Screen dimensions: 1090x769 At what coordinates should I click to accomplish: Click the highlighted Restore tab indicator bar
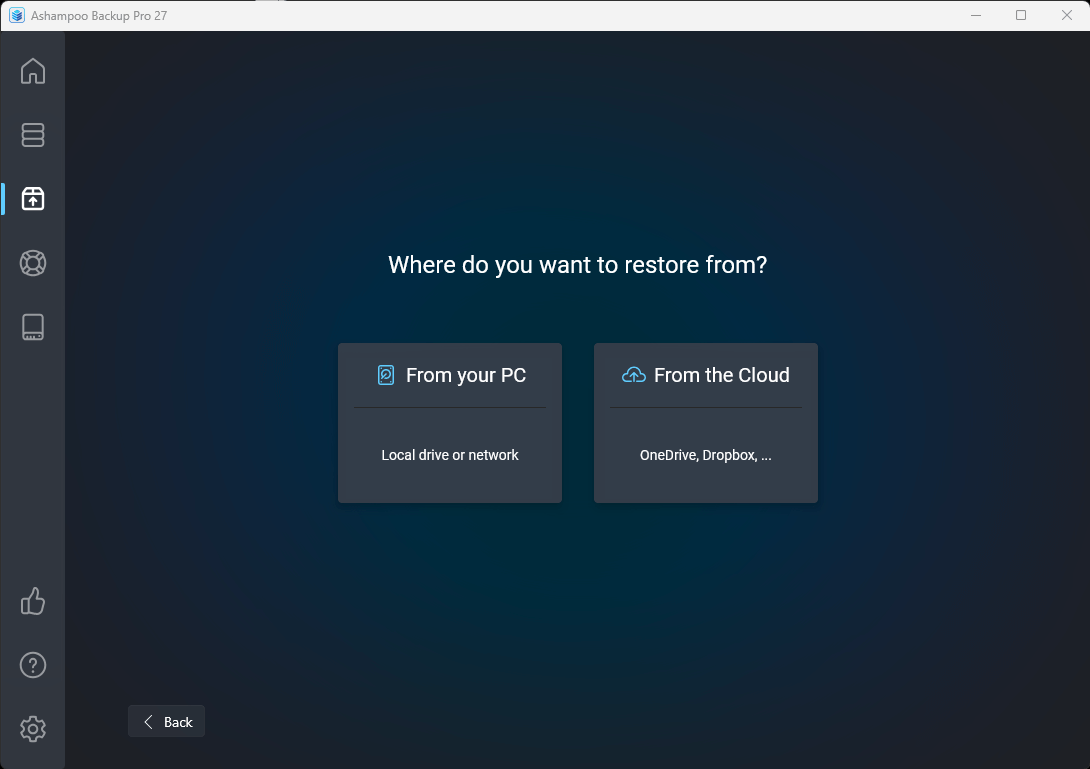(3, 199)
